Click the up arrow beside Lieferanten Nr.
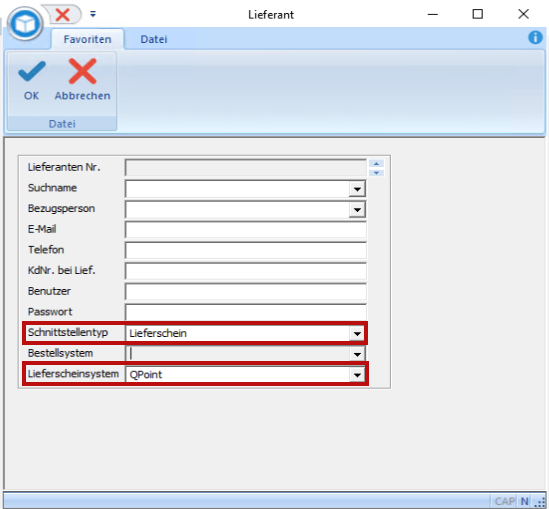This screenshot has height=509, width=549. [376, 163]
